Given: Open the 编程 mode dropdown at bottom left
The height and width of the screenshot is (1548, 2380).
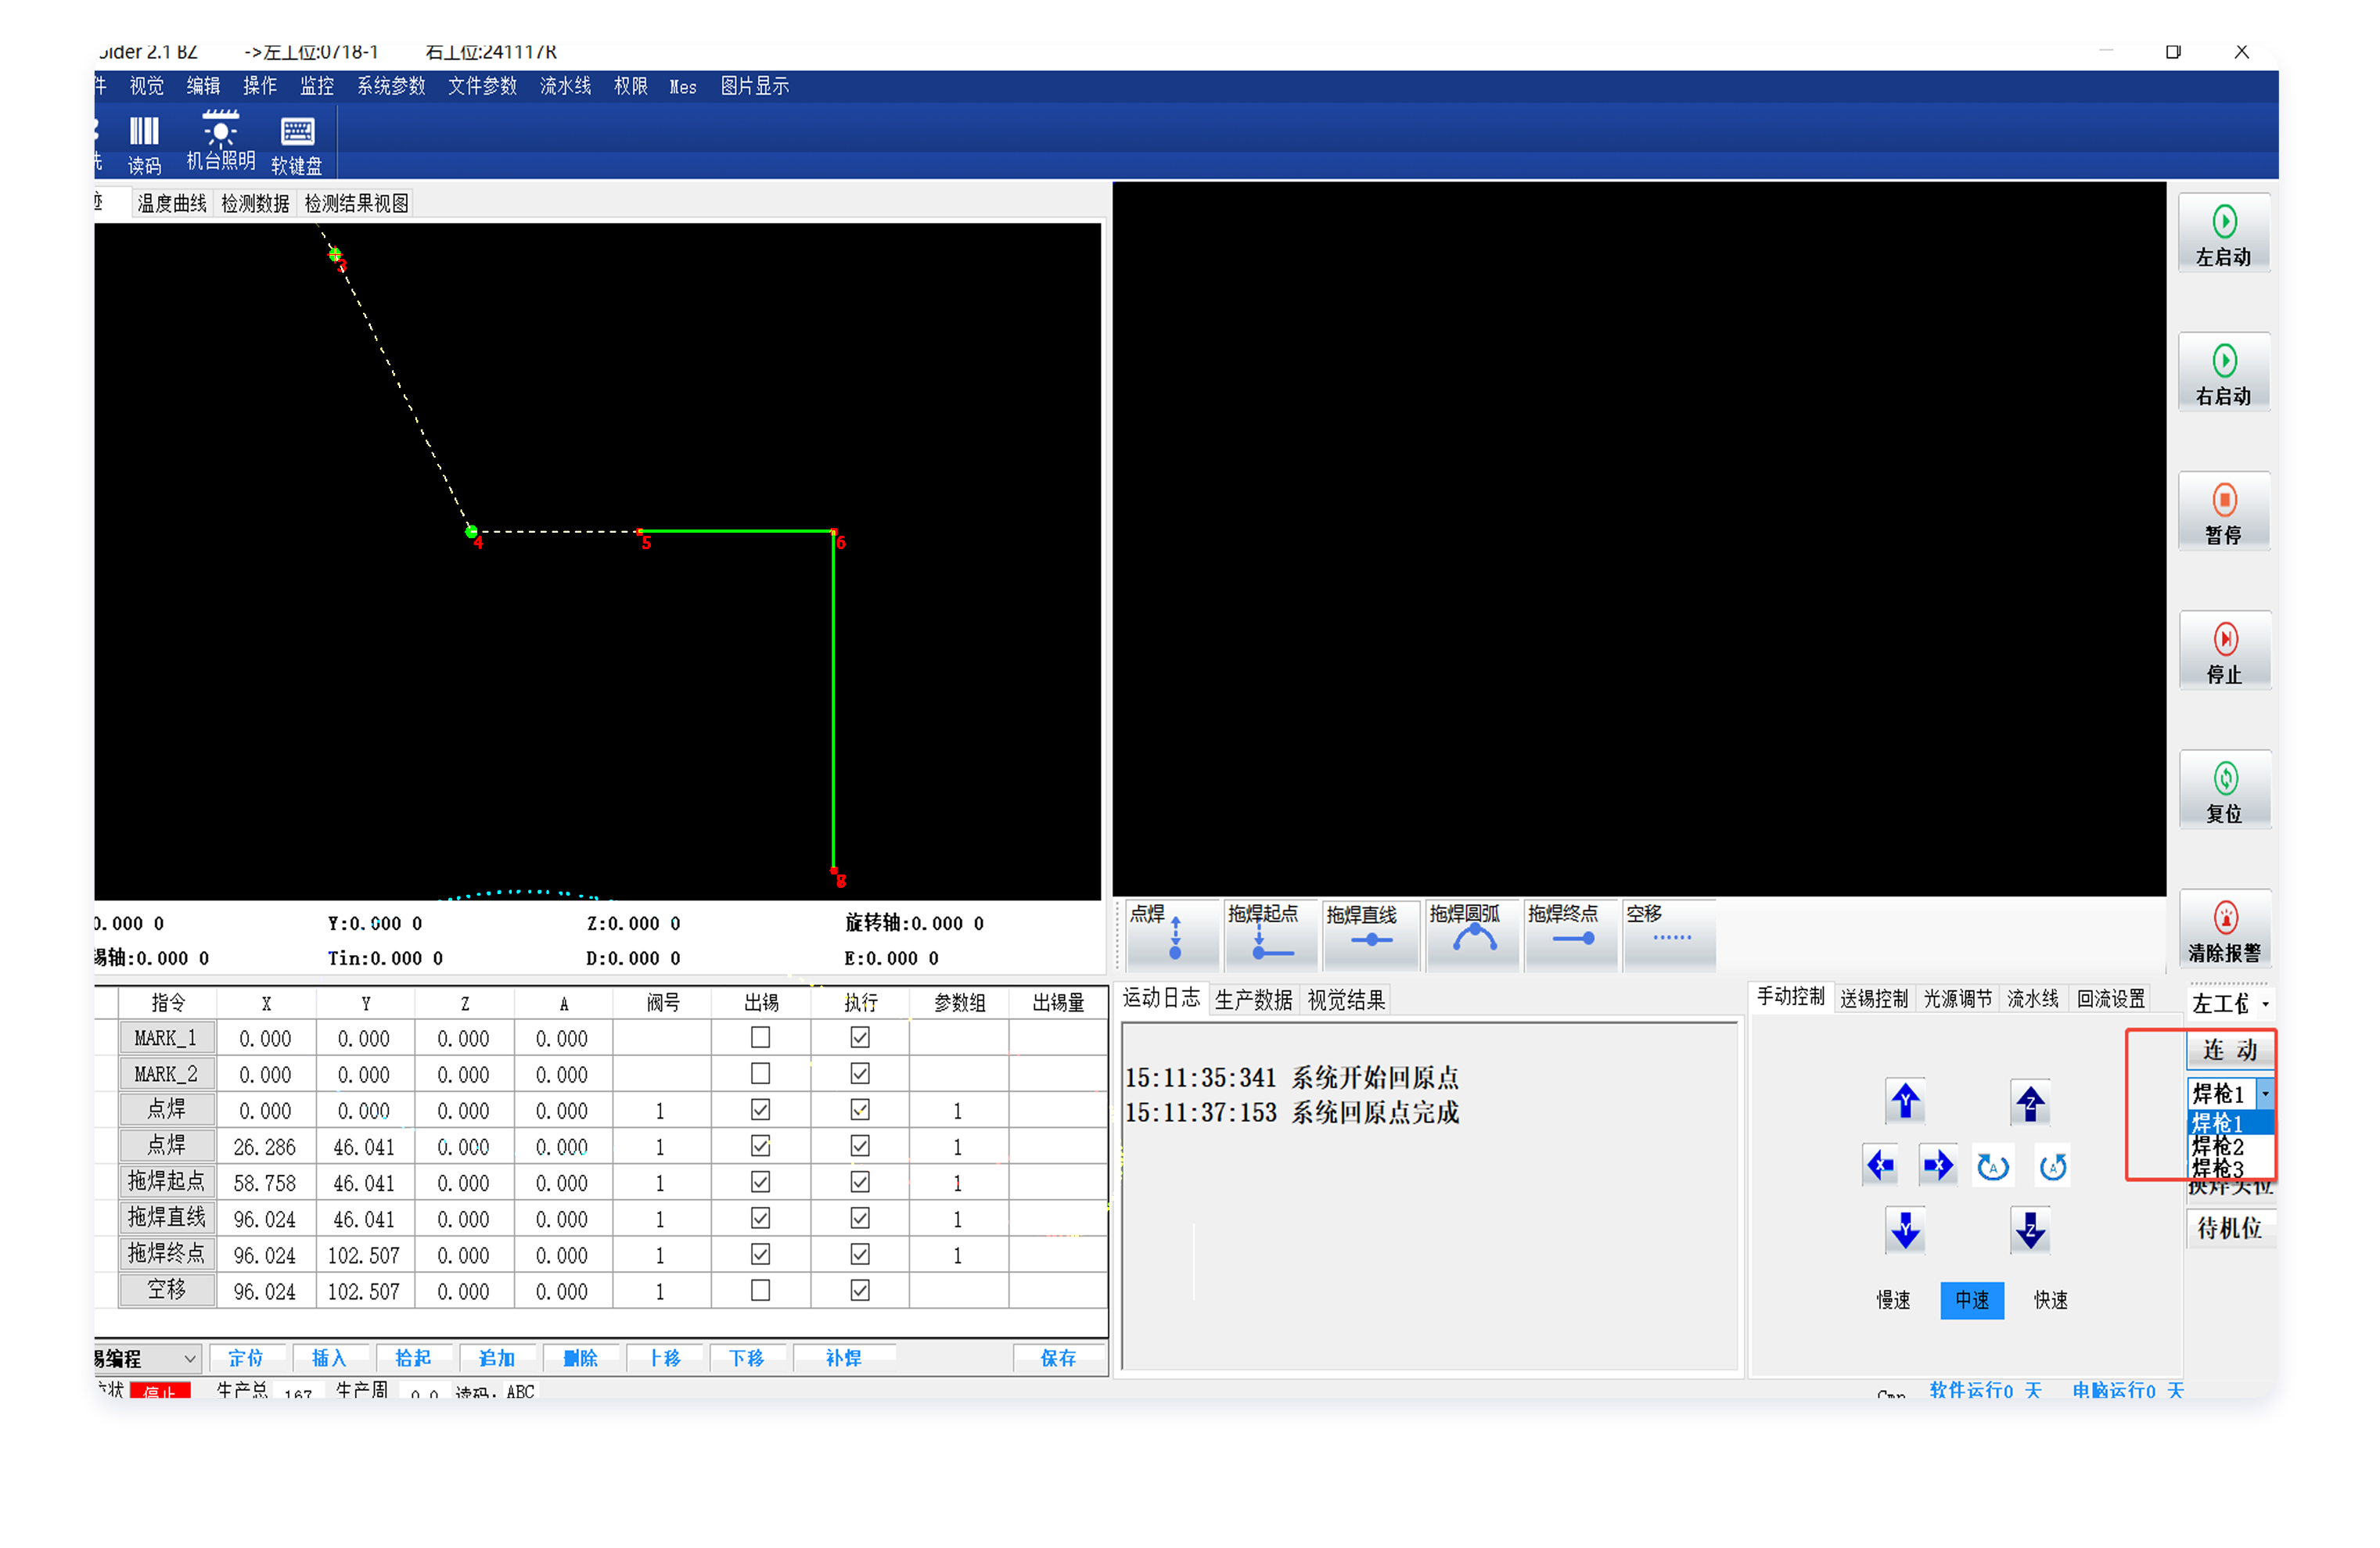Looking at the screenshot, I should point(189,1358).
